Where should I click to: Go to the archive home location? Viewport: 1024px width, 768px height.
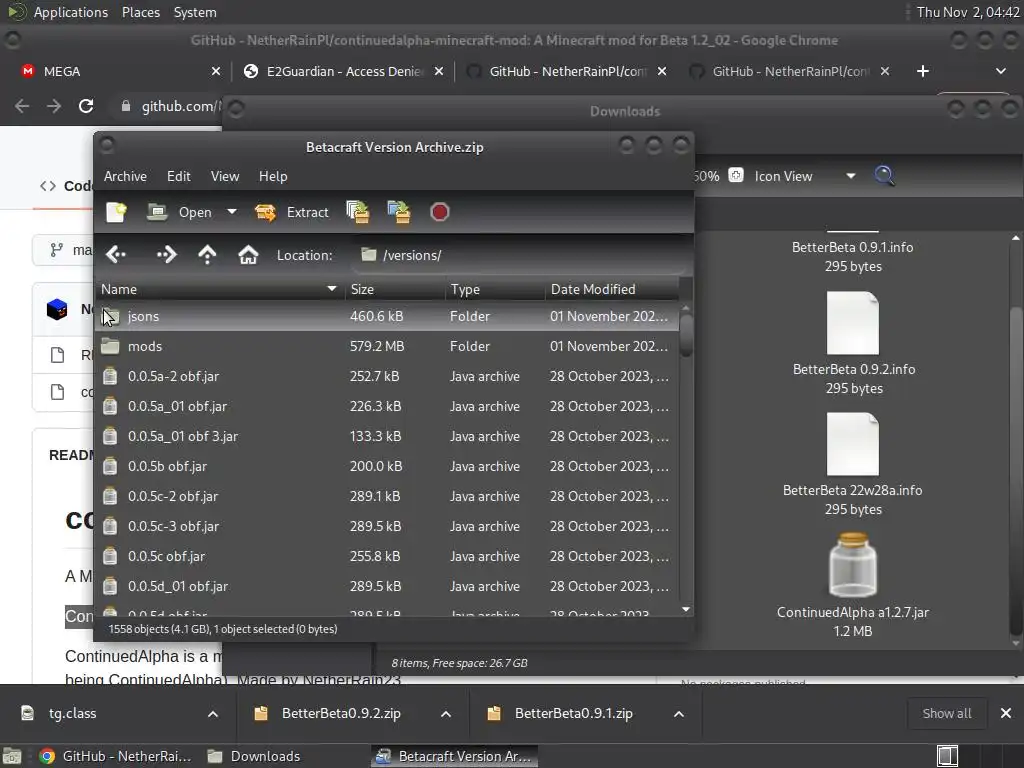pos(248,255)
